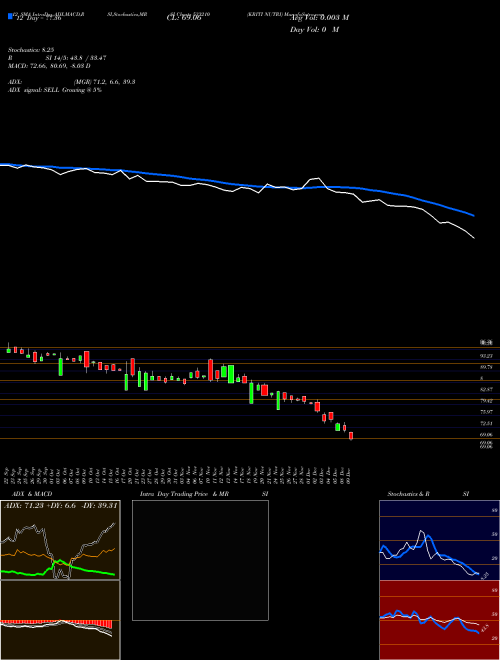Click the '93.23' price axis label
The height and width of the screenshot is (660, 500).
pyautogui.click(x=487, y=356)
